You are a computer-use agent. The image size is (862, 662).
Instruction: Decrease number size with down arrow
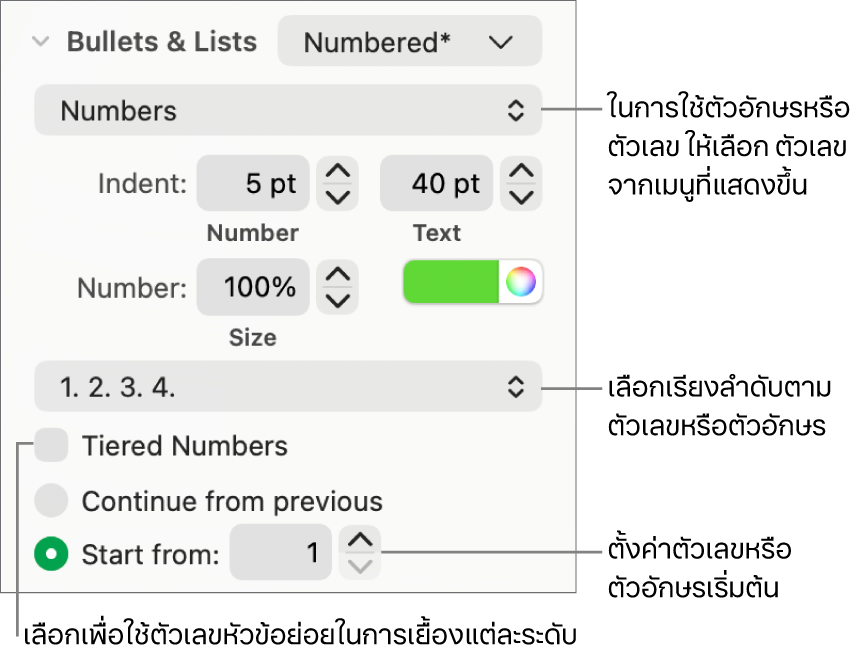[338, 300]
